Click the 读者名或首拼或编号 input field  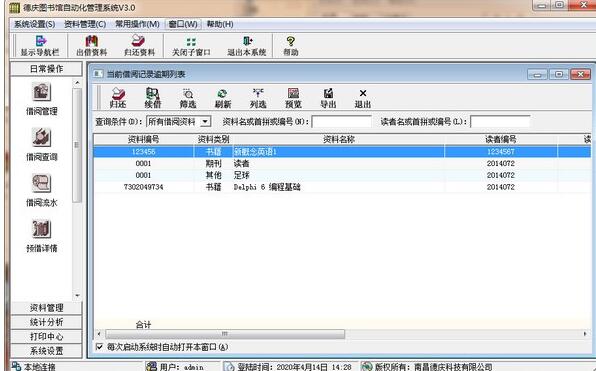500,122
